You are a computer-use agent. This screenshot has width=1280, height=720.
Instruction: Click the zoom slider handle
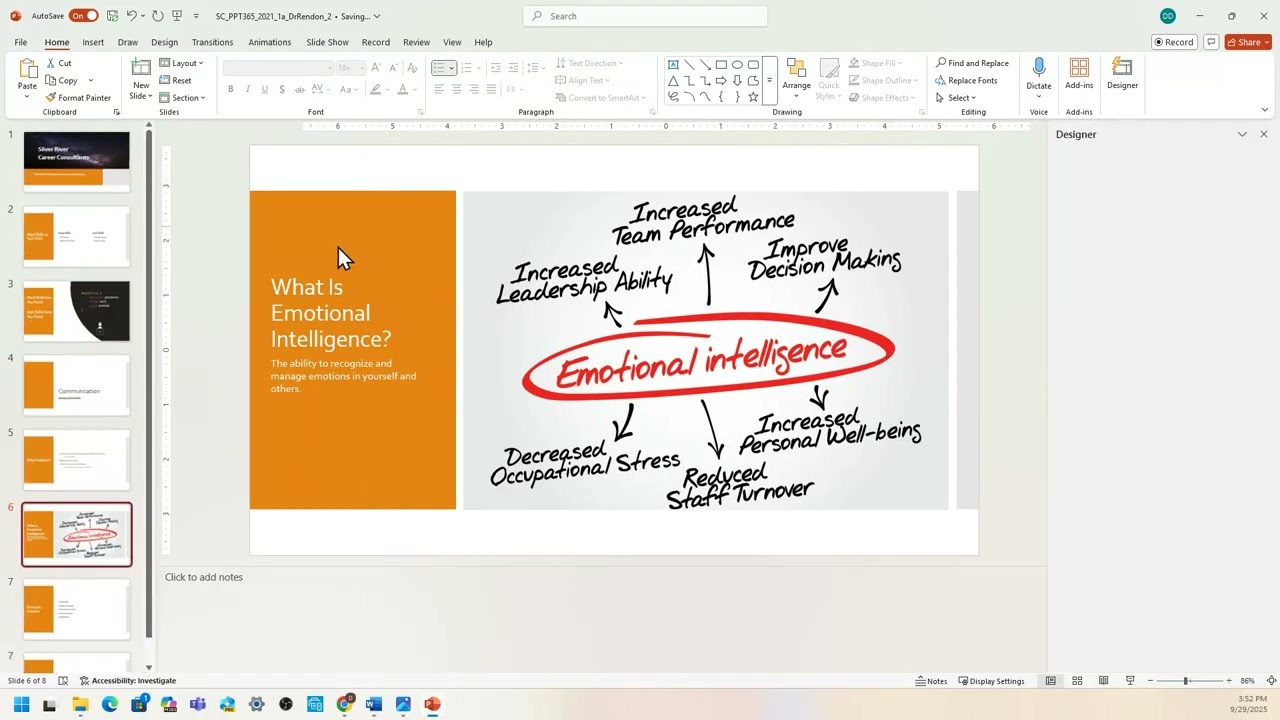(x=1186, y=681)
